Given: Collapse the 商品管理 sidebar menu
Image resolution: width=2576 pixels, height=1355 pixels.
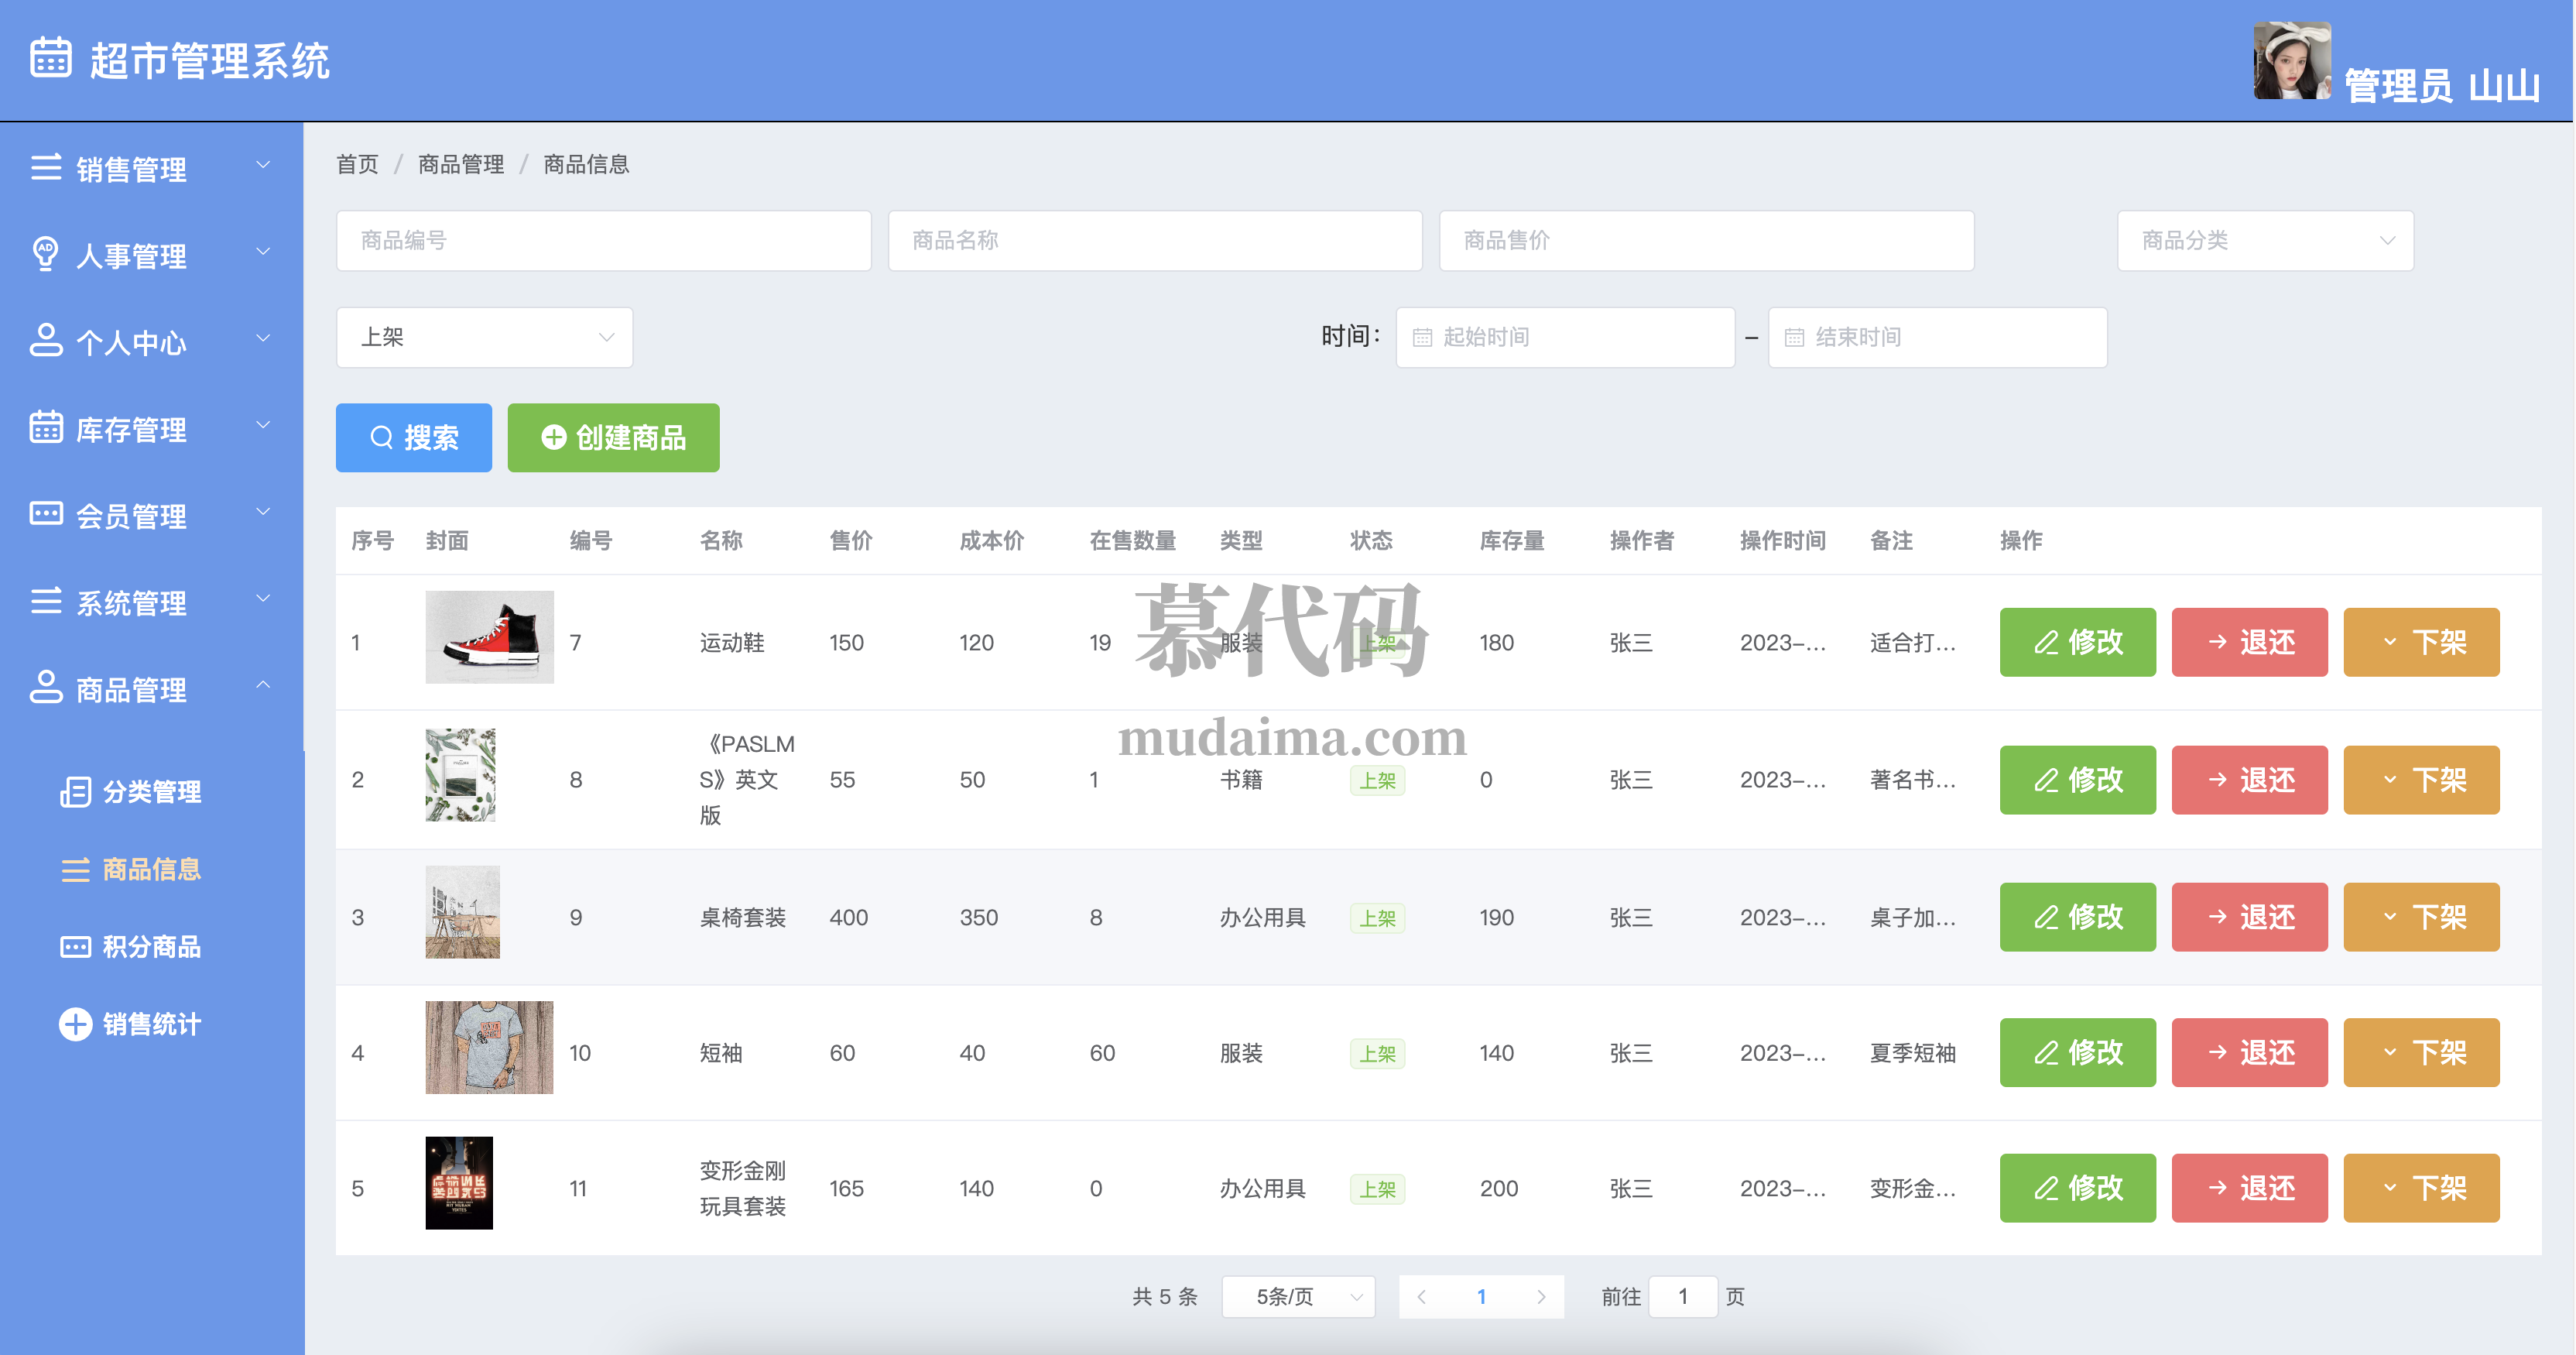Looking at the screenshot, I should point(150,689).
